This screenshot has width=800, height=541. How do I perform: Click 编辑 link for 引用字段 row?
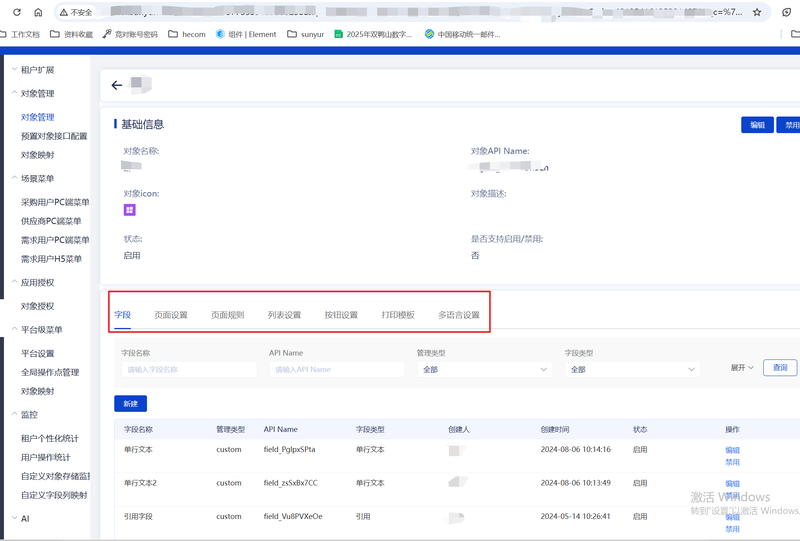point(733,517)
